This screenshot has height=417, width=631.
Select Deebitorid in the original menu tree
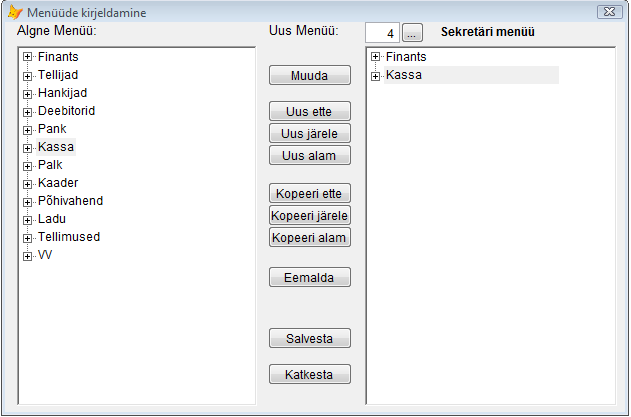[66, 111]
